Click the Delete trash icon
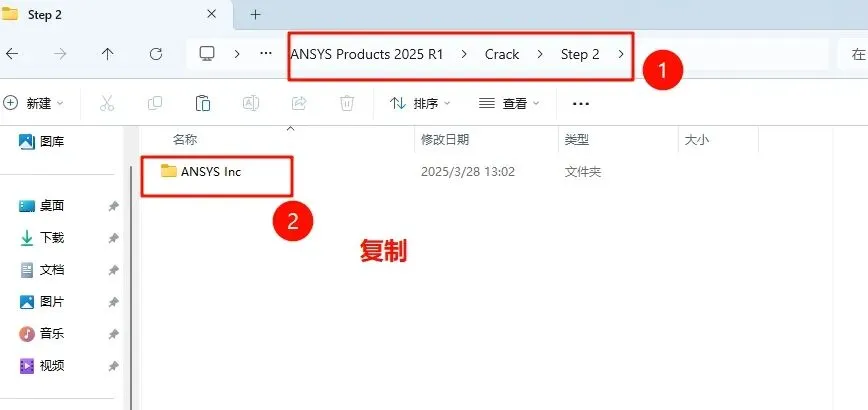 pyautogui.click(x=347, y=103)
